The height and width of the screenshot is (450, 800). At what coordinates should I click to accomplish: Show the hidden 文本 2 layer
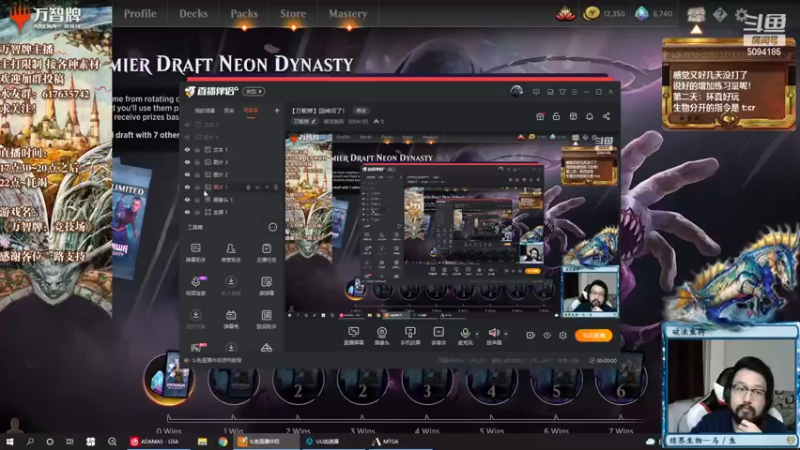point(187,124)
